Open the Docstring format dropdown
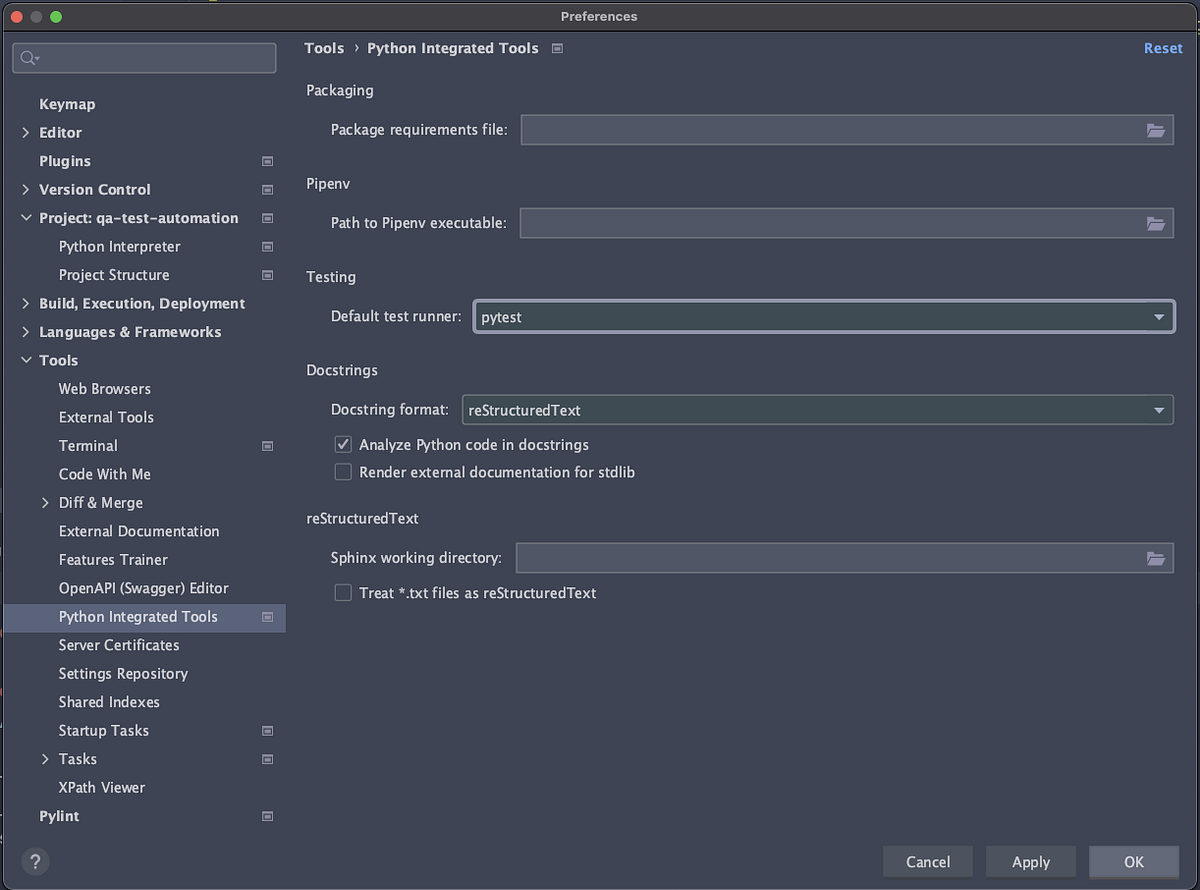The image size is (1200, 890). pyautogui.click(x=1159, y=410)
